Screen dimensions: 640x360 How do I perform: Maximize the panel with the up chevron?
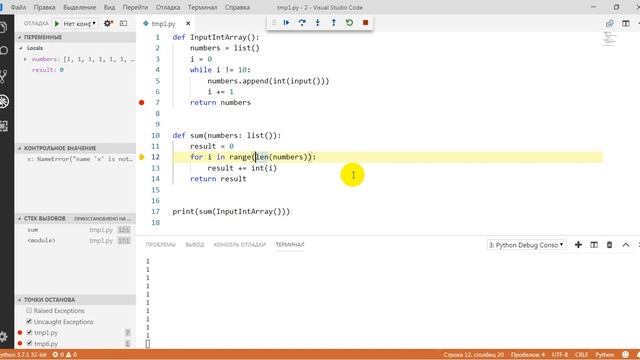tap(626, 244)
